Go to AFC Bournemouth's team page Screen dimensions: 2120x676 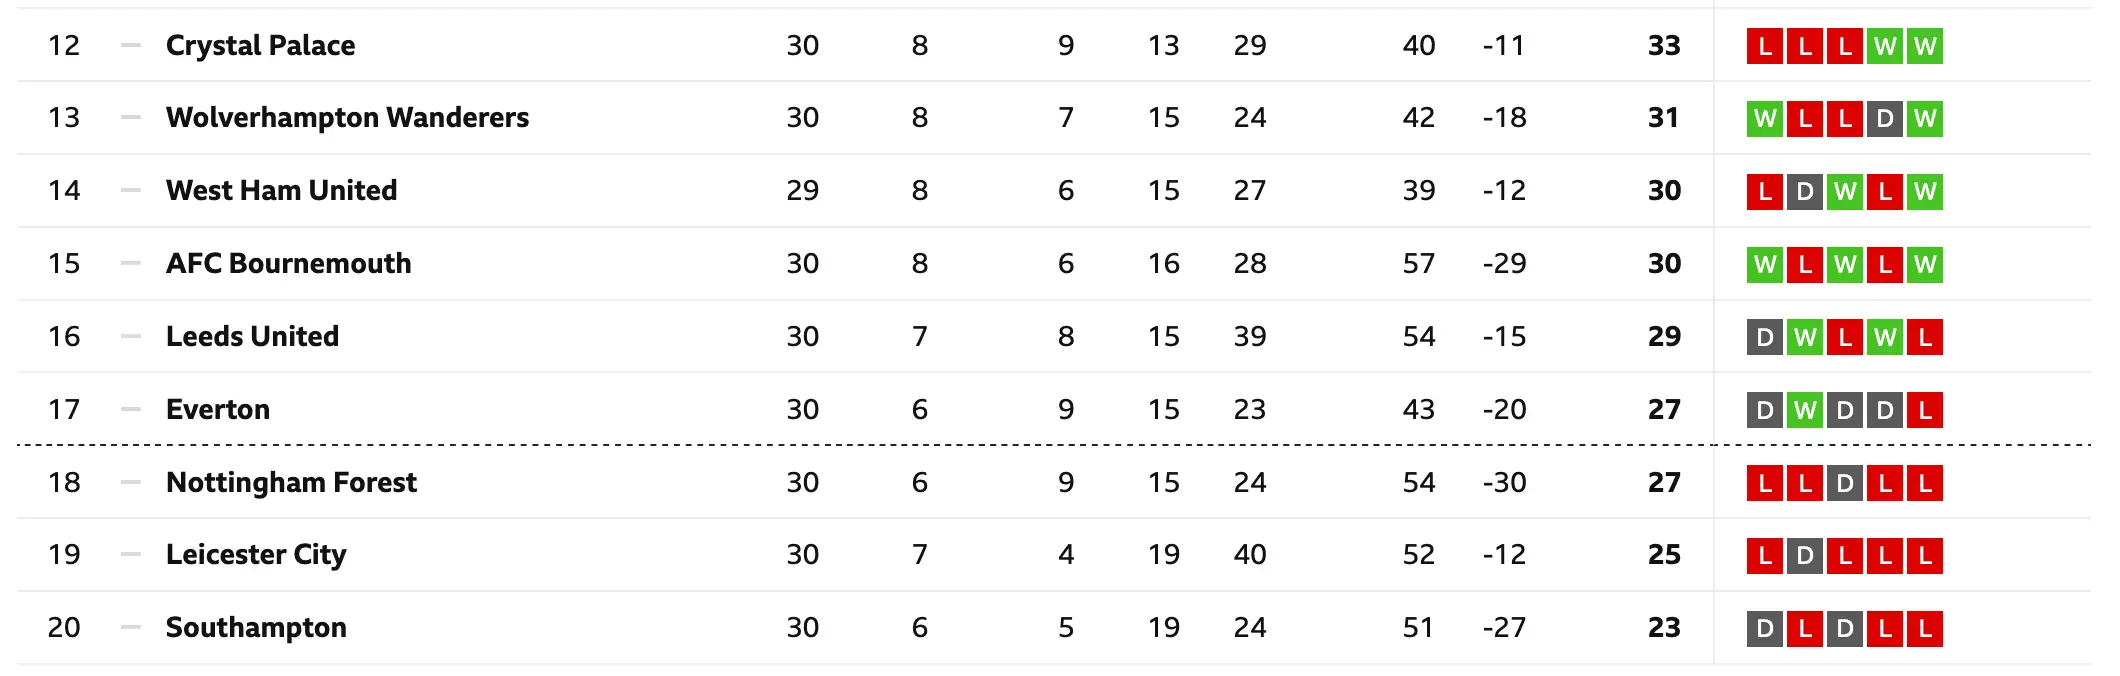(288, 264)
